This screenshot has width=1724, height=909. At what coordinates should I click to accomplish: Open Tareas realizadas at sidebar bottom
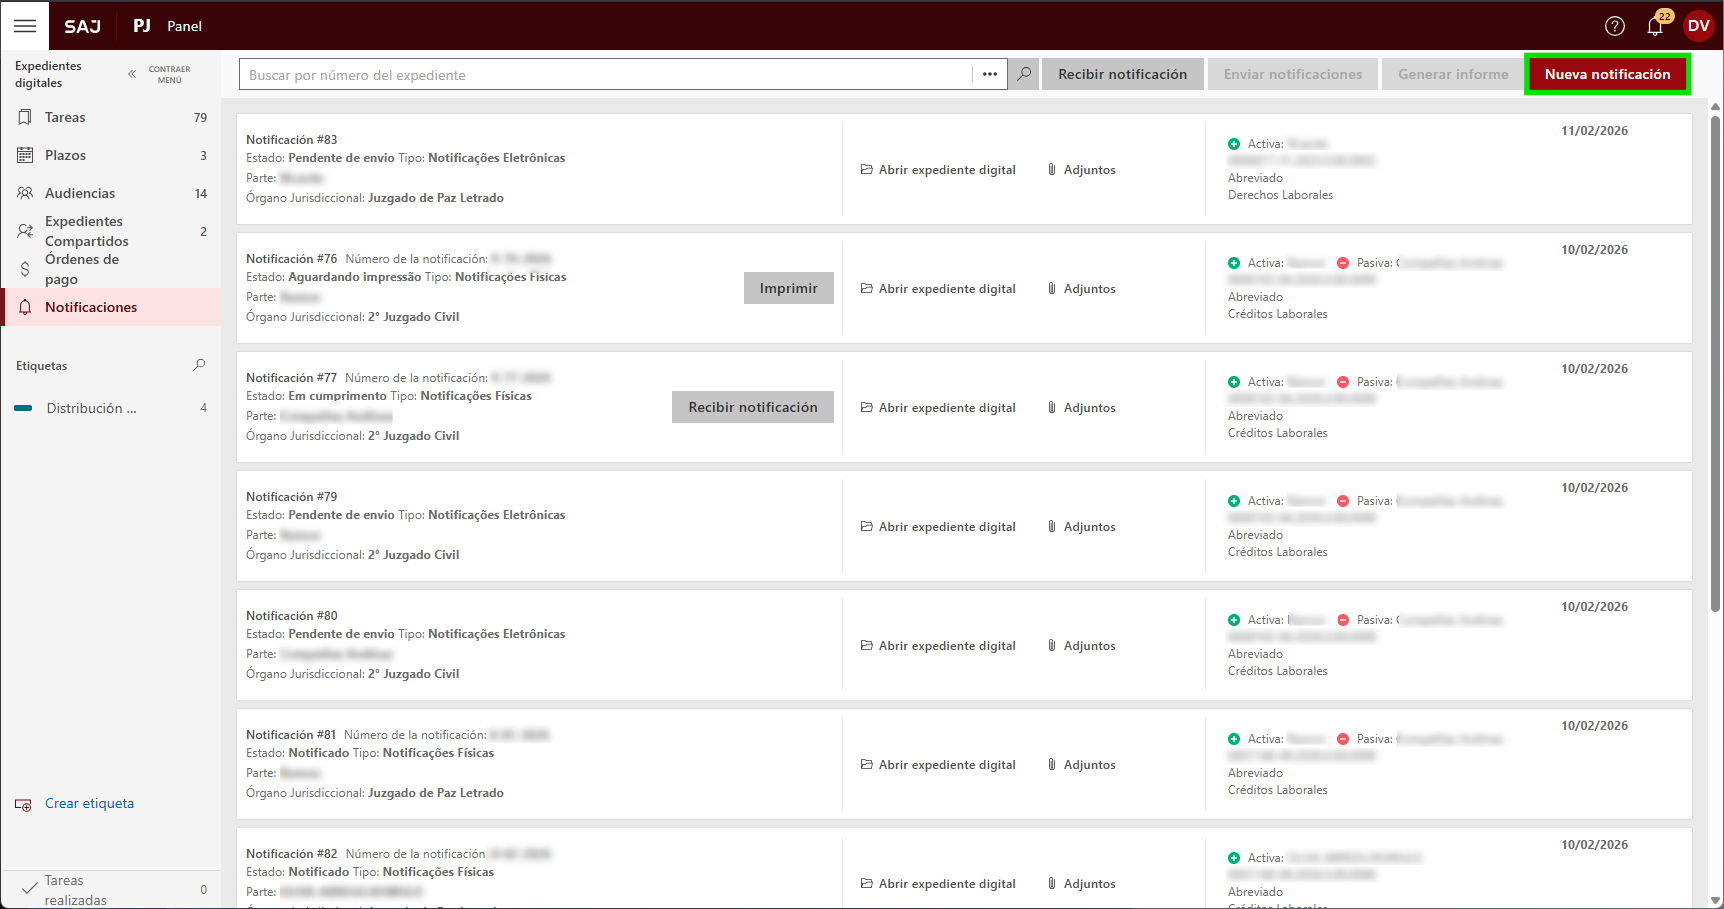[x=75, y=890]
